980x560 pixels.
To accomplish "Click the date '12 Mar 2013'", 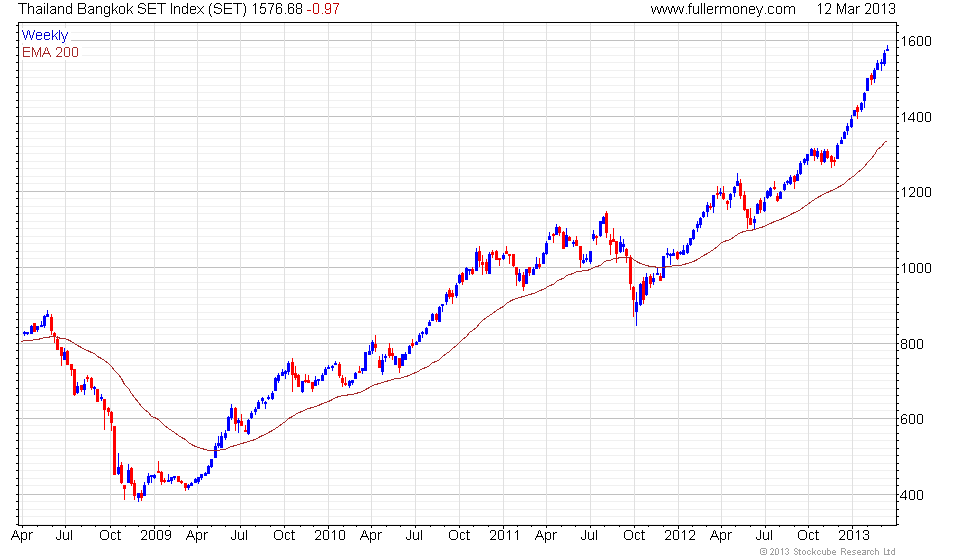I will click(x=856, y=9).
